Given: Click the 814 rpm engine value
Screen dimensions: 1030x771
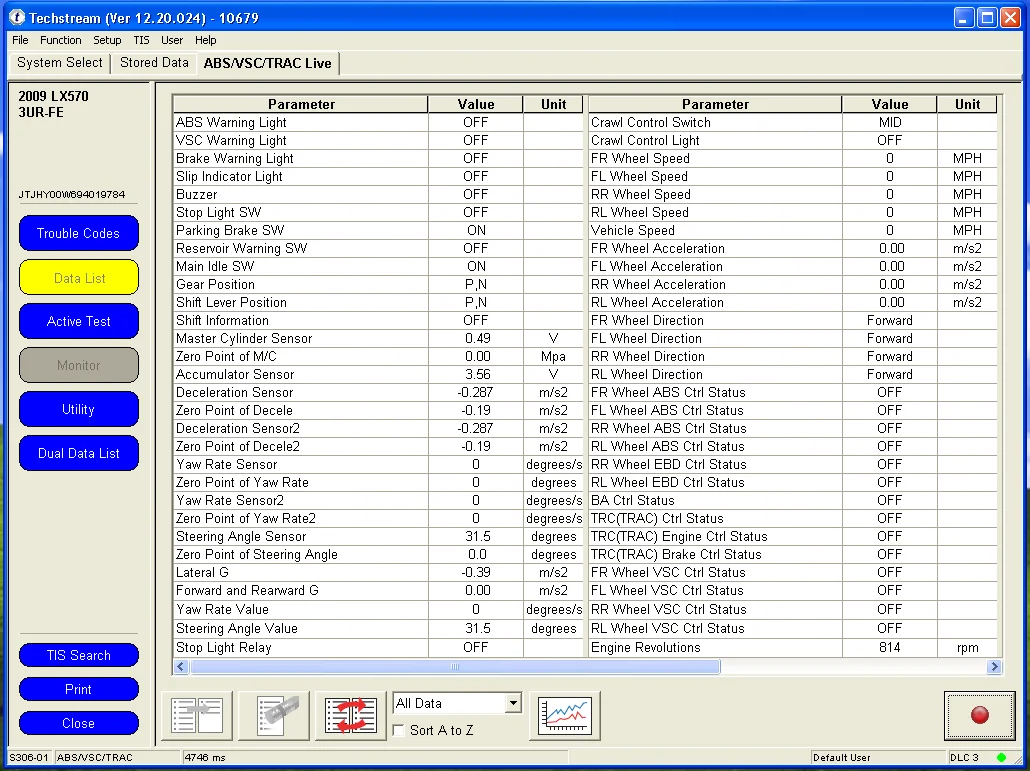Looking at the screenshot, I should tap(889, 648).
